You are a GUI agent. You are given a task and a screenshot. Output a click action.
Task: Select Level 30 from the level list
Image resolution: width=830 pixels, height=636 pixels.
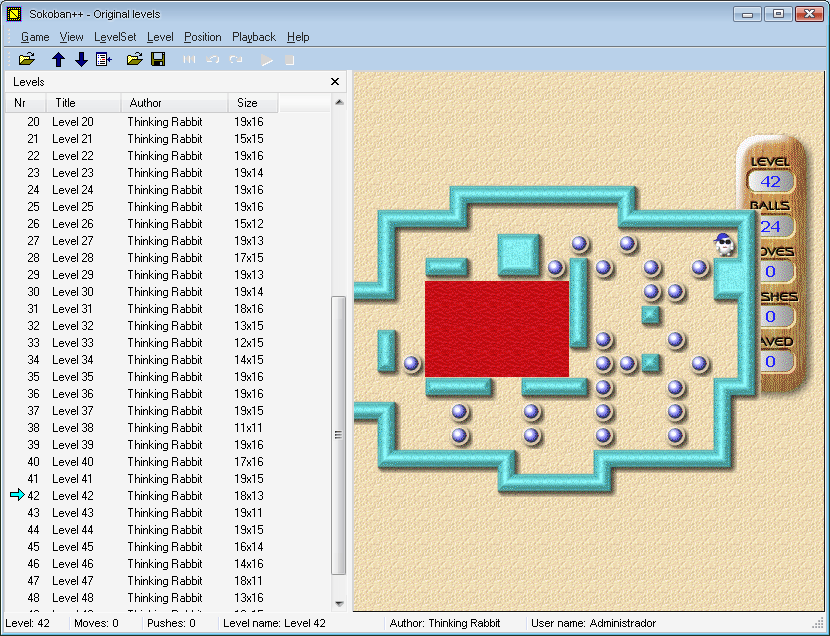pyautogui.click(x=73, y=291)
